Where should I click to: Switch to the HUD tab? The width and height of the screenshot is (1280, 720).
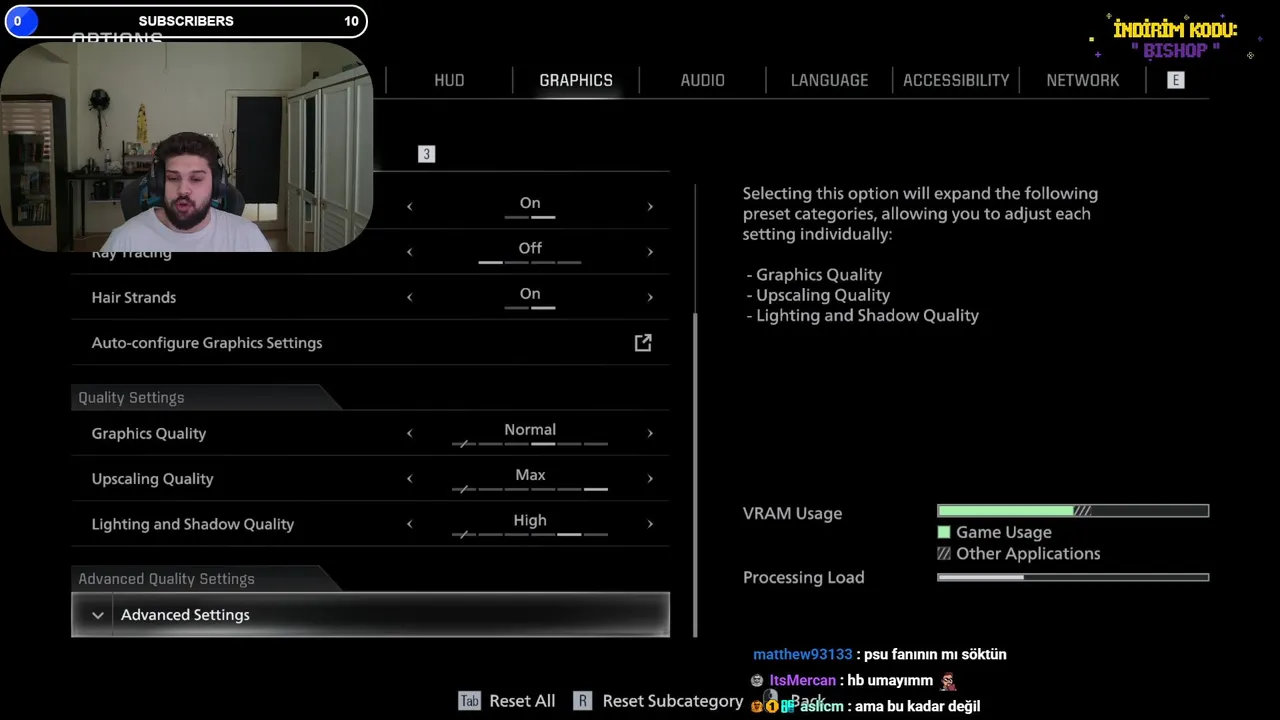coord(449,80)
